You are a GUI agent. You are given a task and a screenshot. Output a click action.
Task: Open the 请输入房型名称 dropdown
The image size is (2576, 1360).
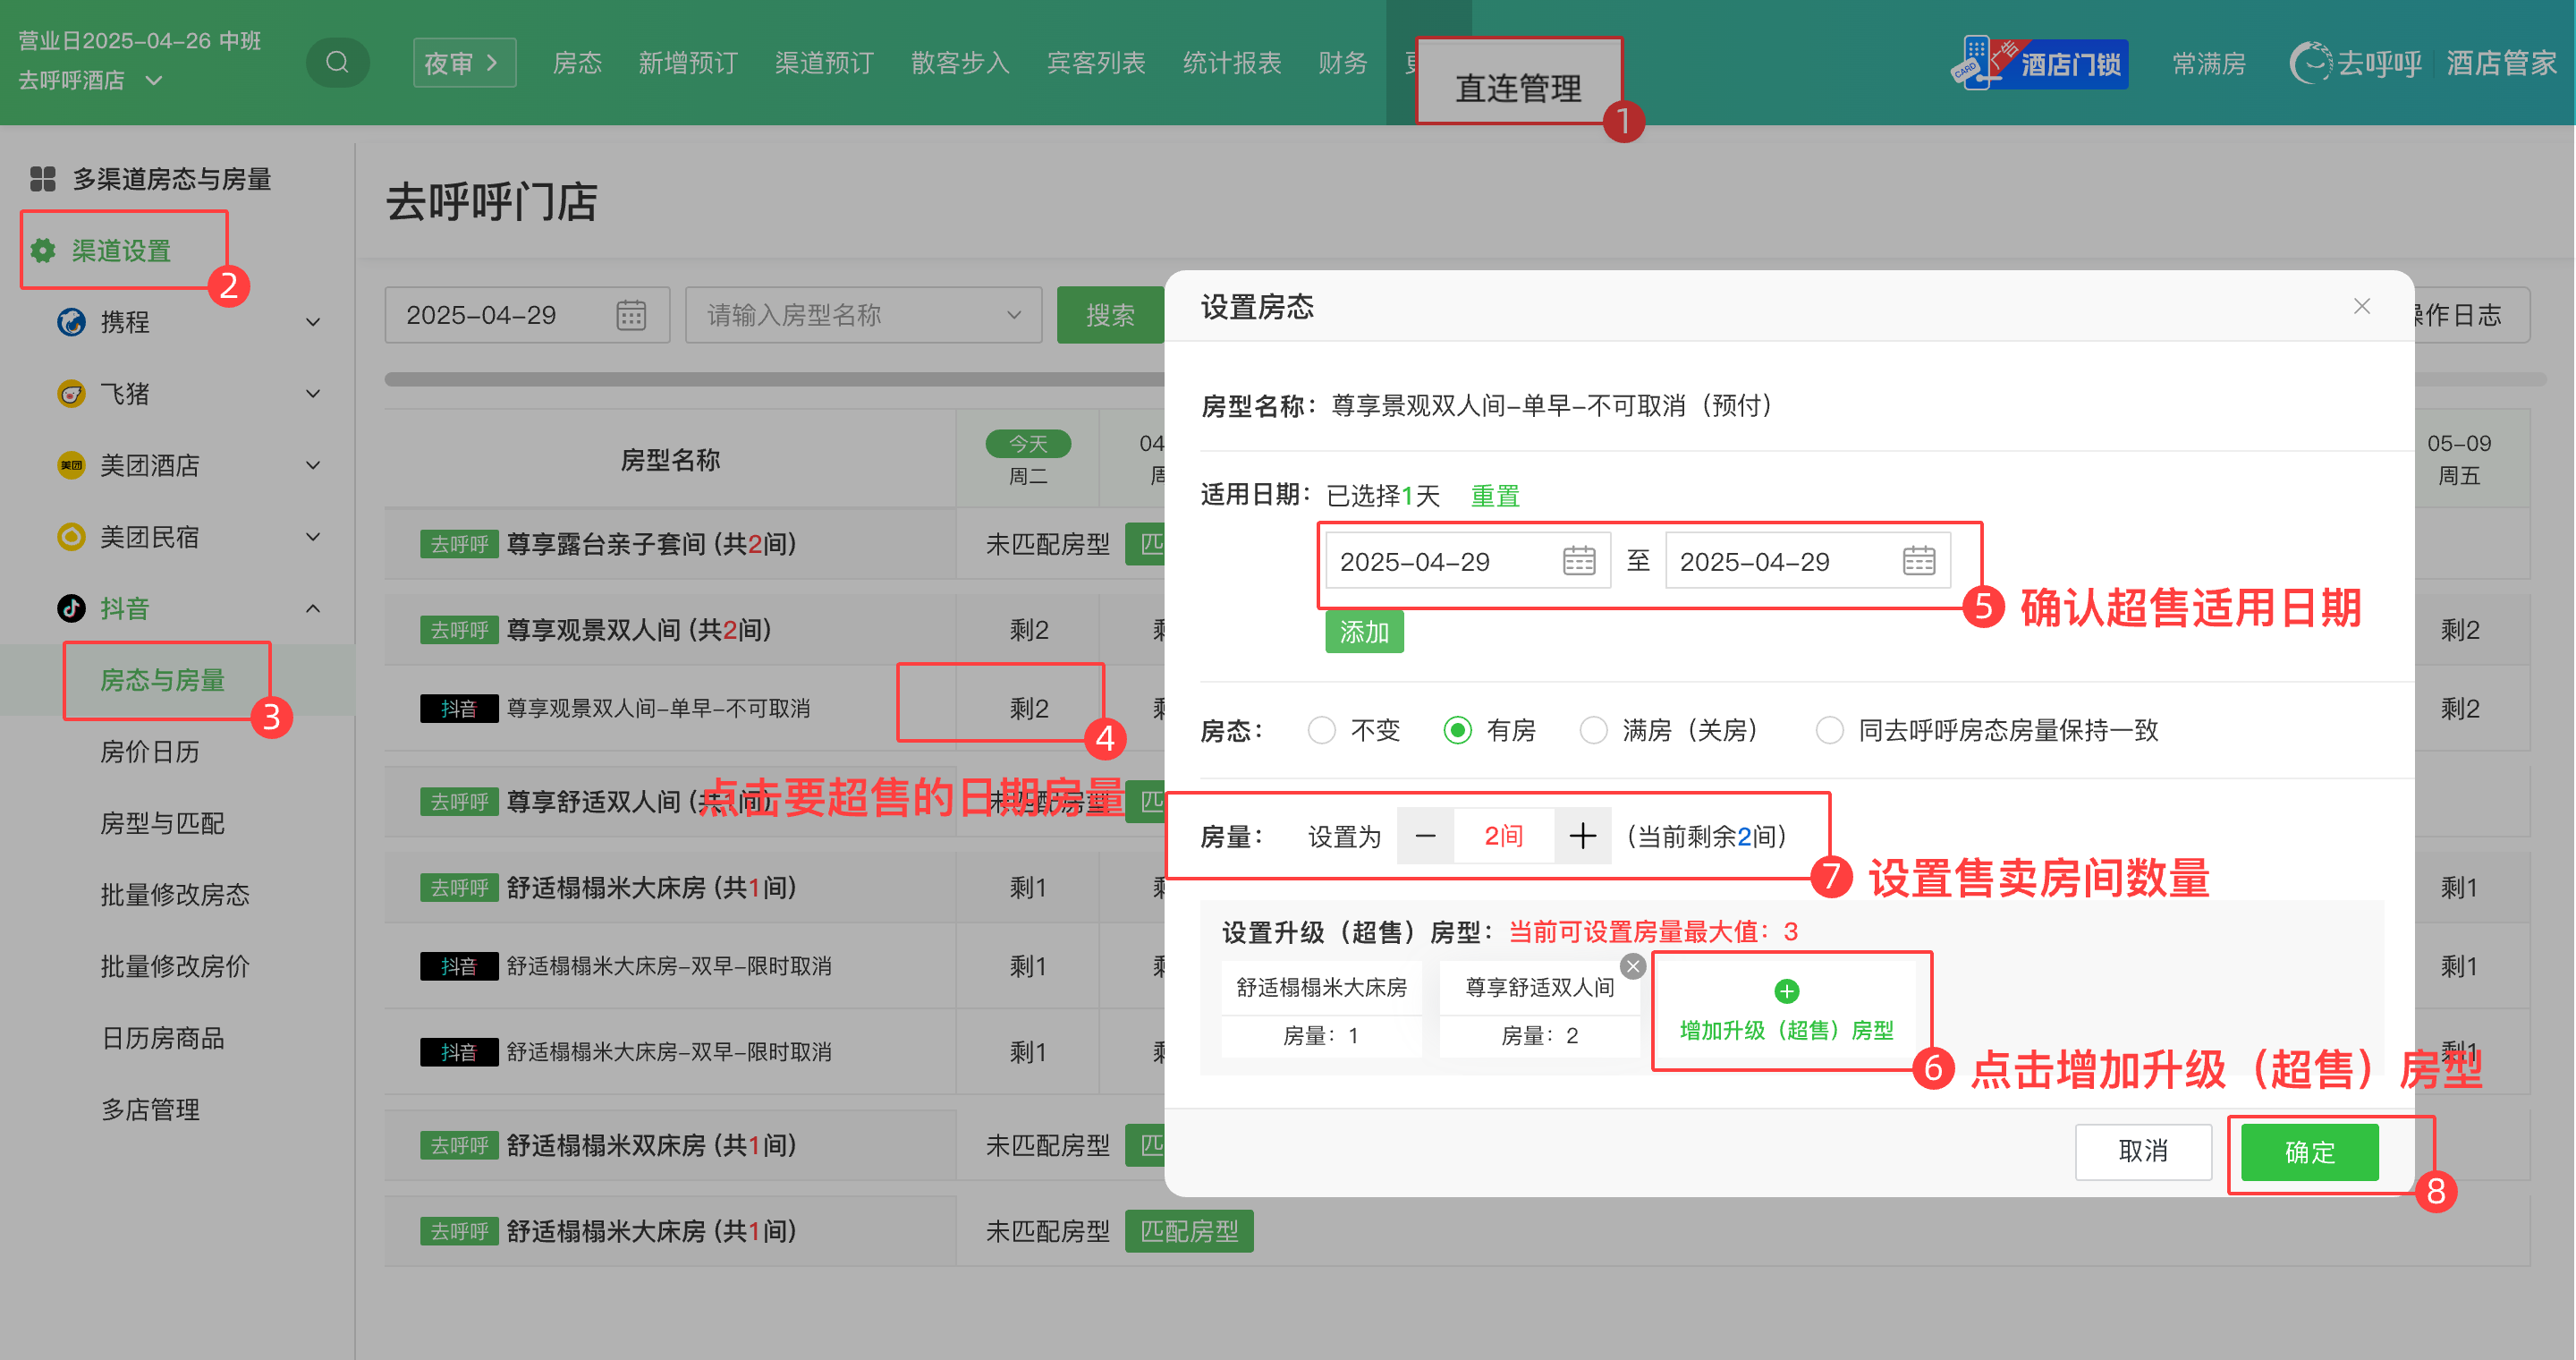click(863, 315)
